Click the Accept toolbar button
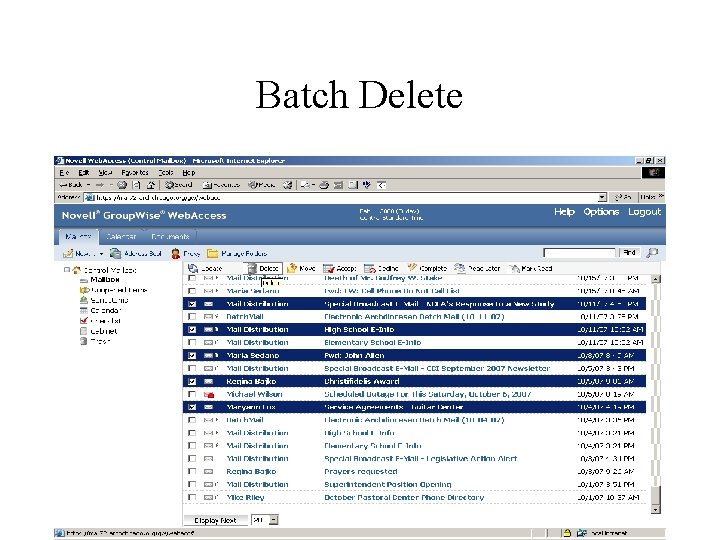The height and width of the screenshot is (540, 720). point(339,268)
